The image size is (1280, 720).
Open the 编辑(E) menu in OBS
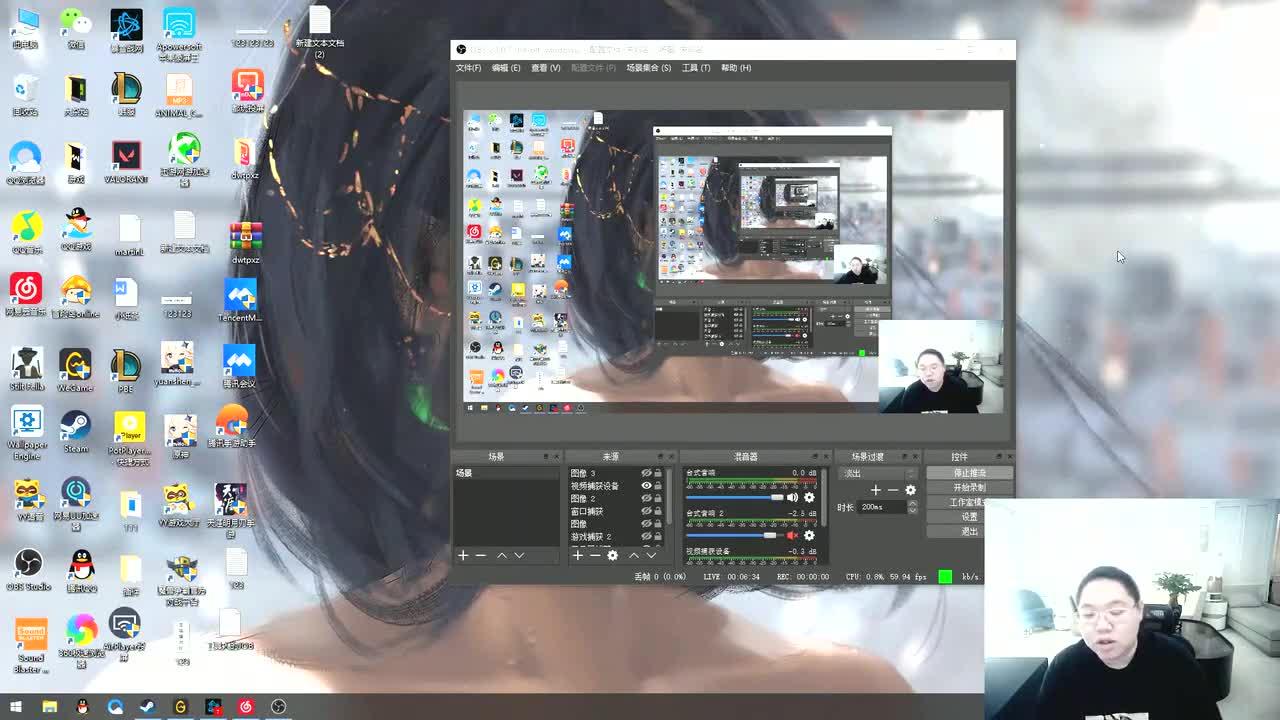(506, 68)
